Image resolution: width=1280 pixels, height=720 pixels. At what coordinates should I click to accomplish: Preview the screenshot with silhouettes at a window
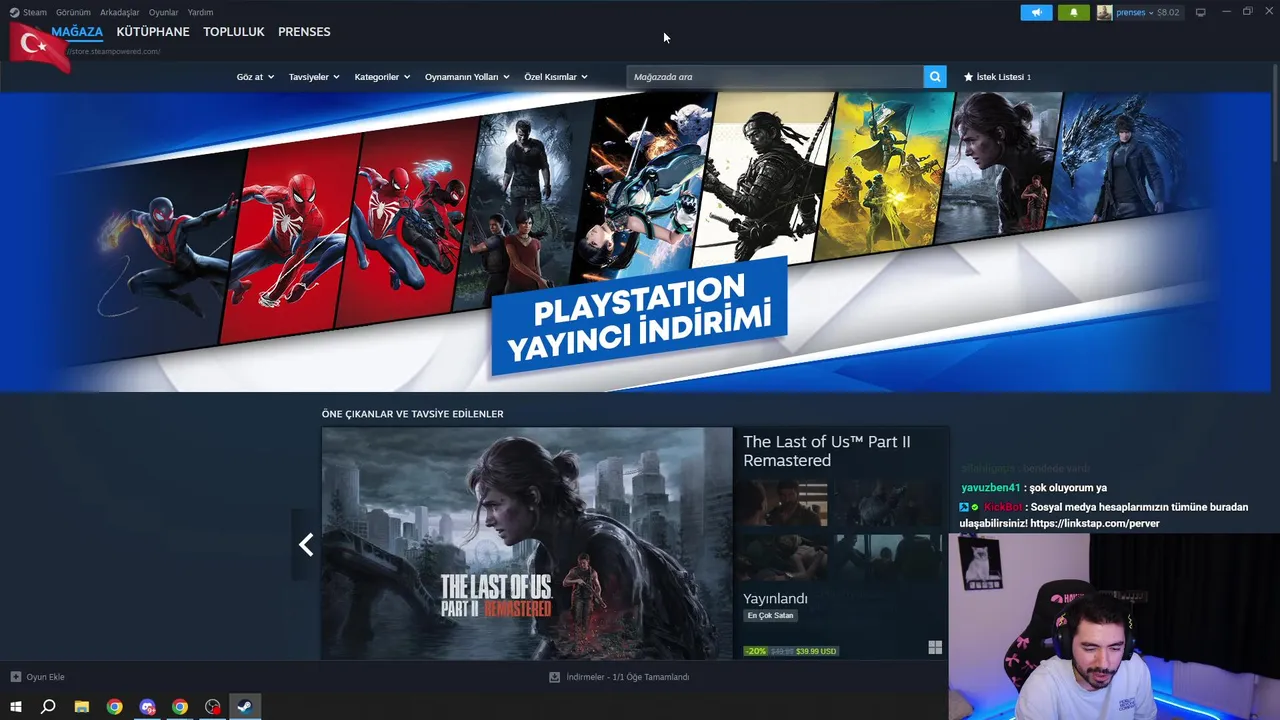coord(890,557)
